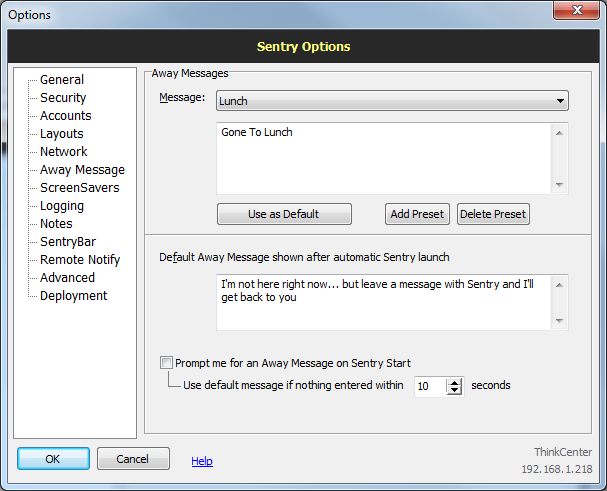This screenshot has width=607, height=491.
Task: Click the Delete Preset button
Action: point(493,214)
